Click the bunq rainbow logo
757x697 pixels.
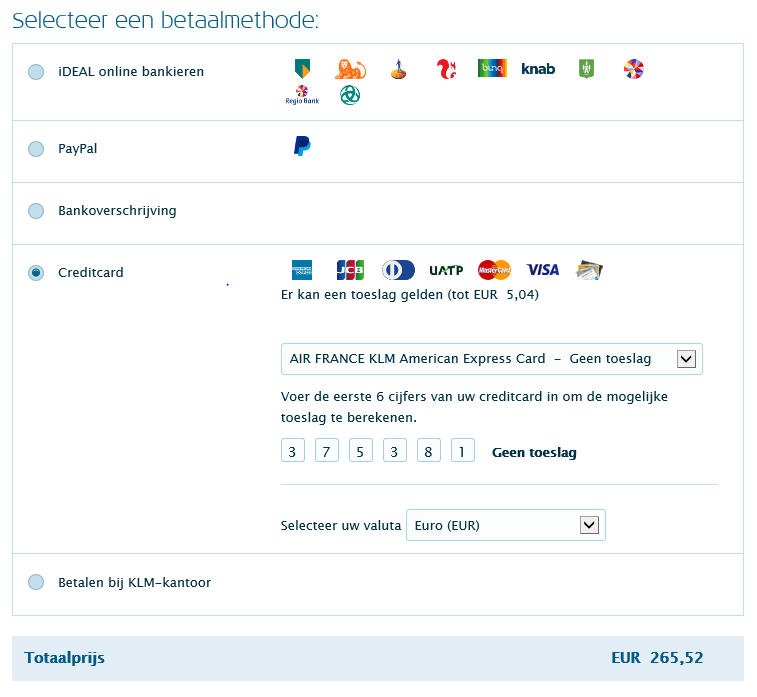pos(492,68)
